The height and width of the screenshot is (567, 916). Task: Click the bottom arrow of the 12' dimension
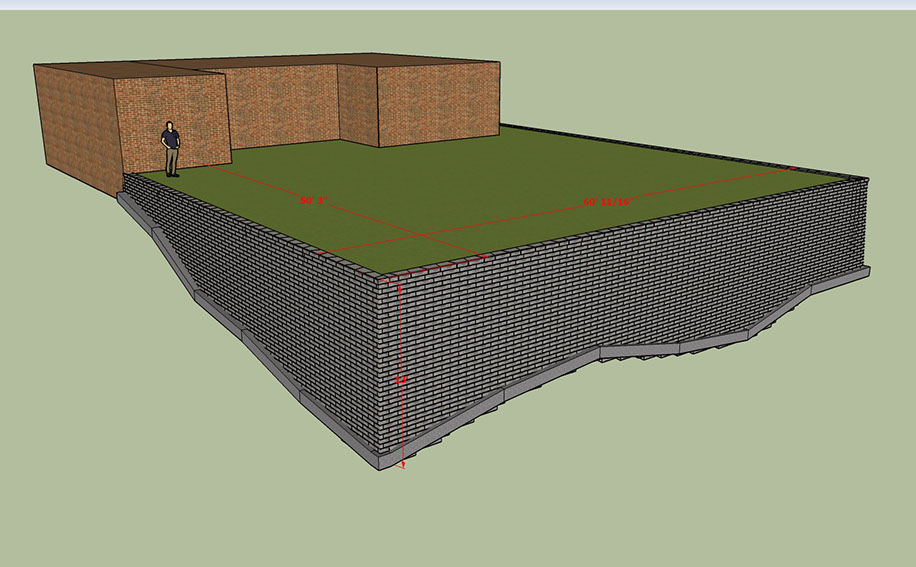[403, 465]
